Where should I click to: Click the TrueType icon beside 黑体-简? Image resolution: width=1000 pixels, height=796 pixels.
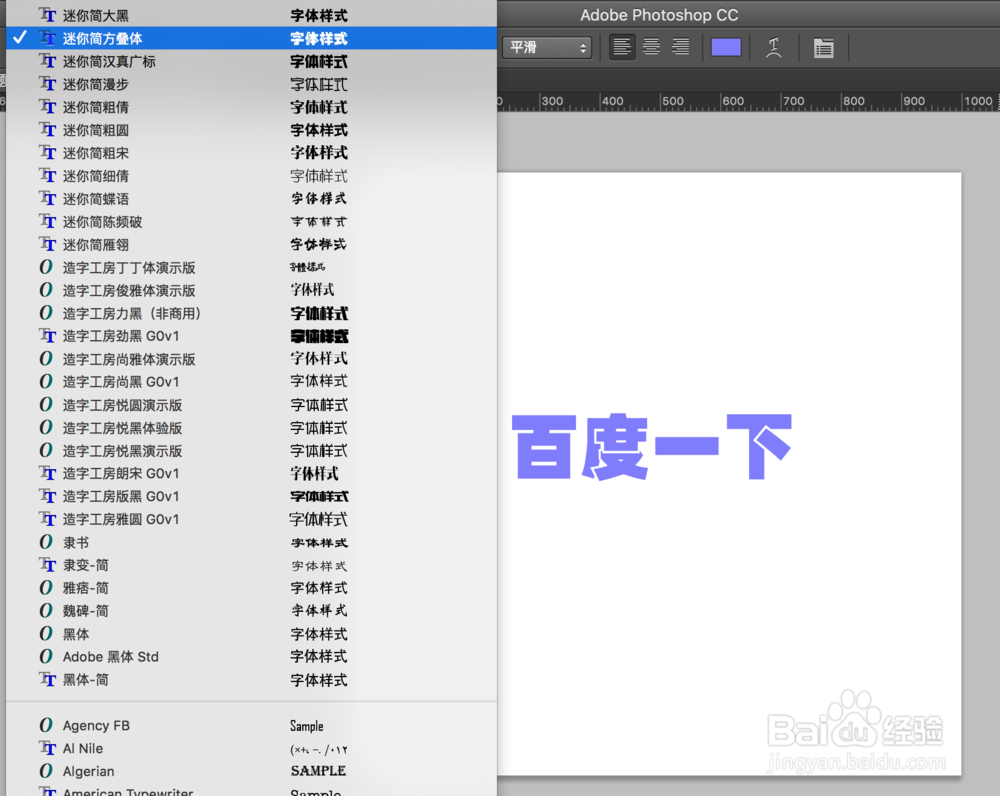click(47, 679)
